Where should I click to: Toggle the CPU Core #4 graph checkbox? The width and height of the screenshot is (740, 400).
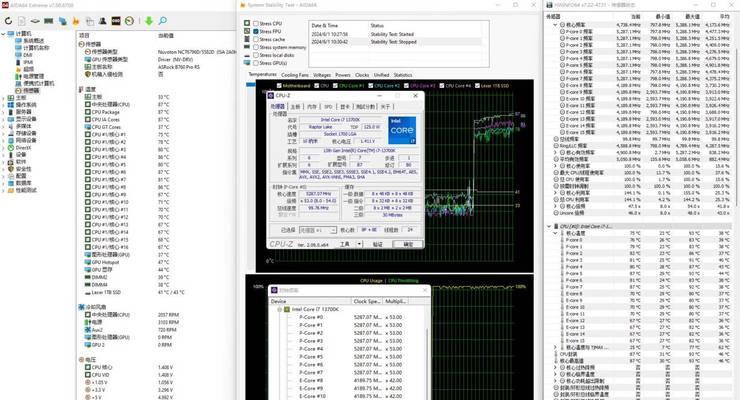pyautogui.click(x=442, y=85)
